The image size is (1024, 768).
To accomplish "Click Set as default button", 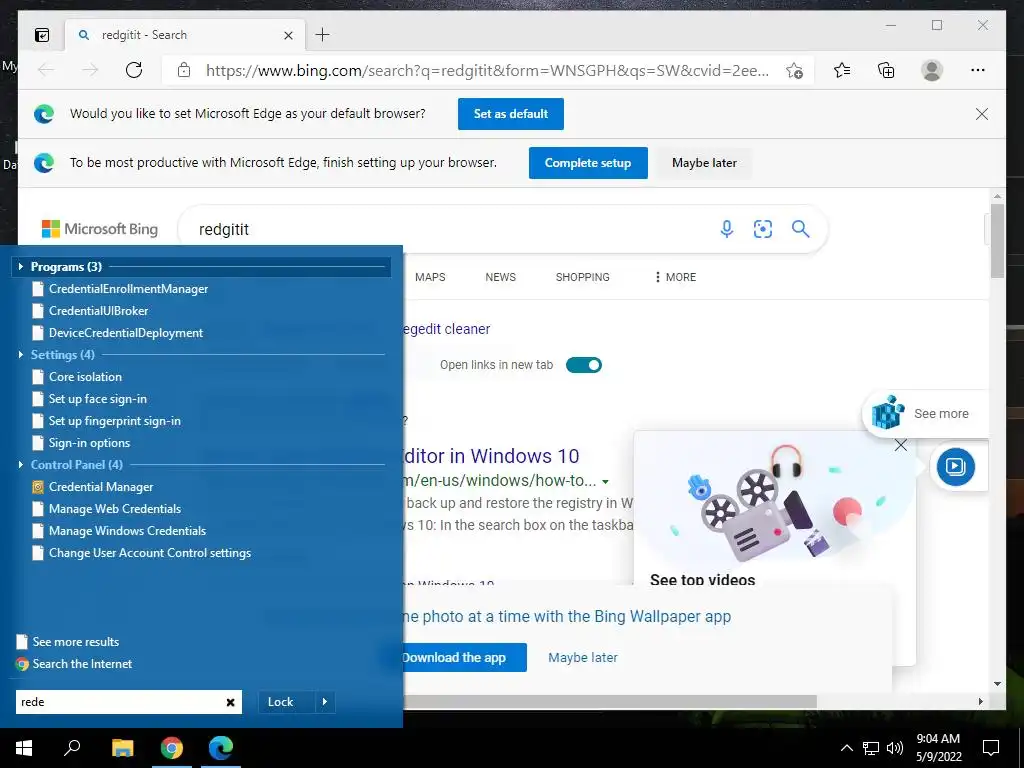I will click(x=511, y=114).
